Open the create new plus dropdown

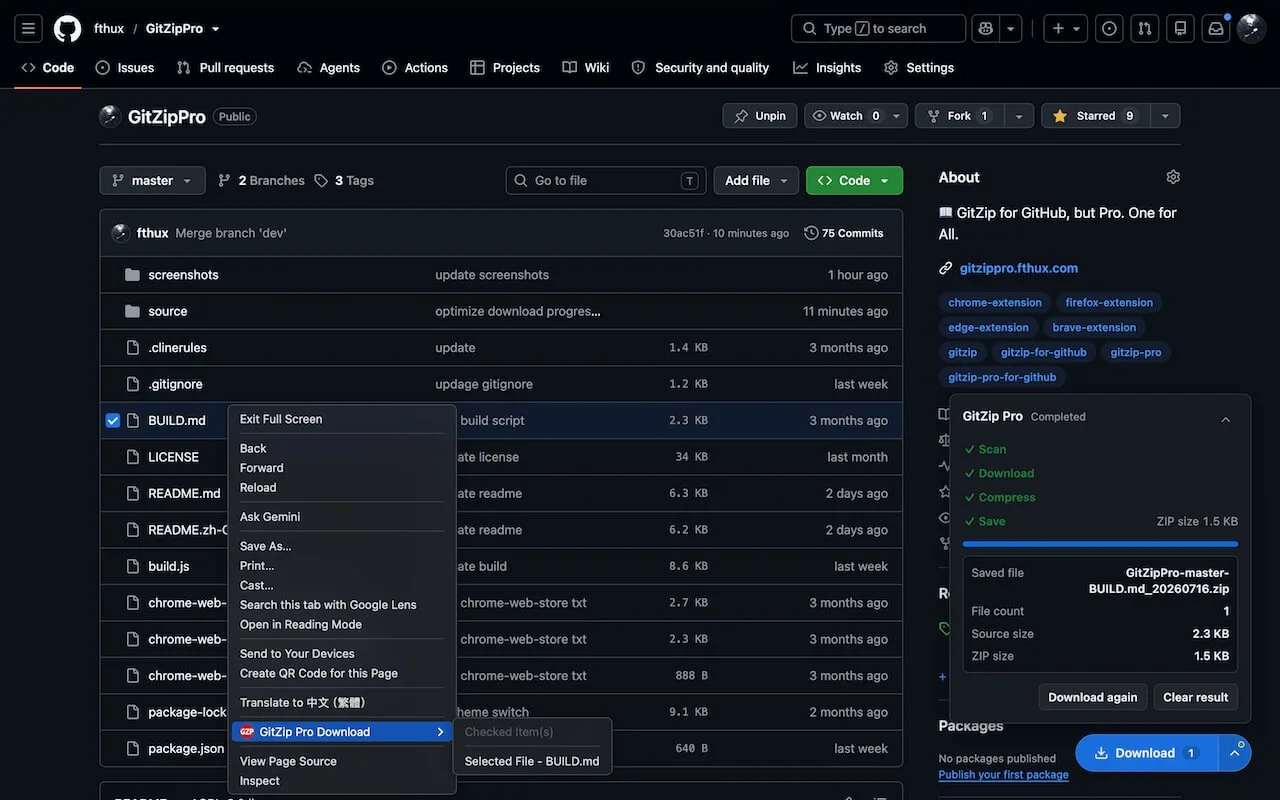pos(1066,29)
